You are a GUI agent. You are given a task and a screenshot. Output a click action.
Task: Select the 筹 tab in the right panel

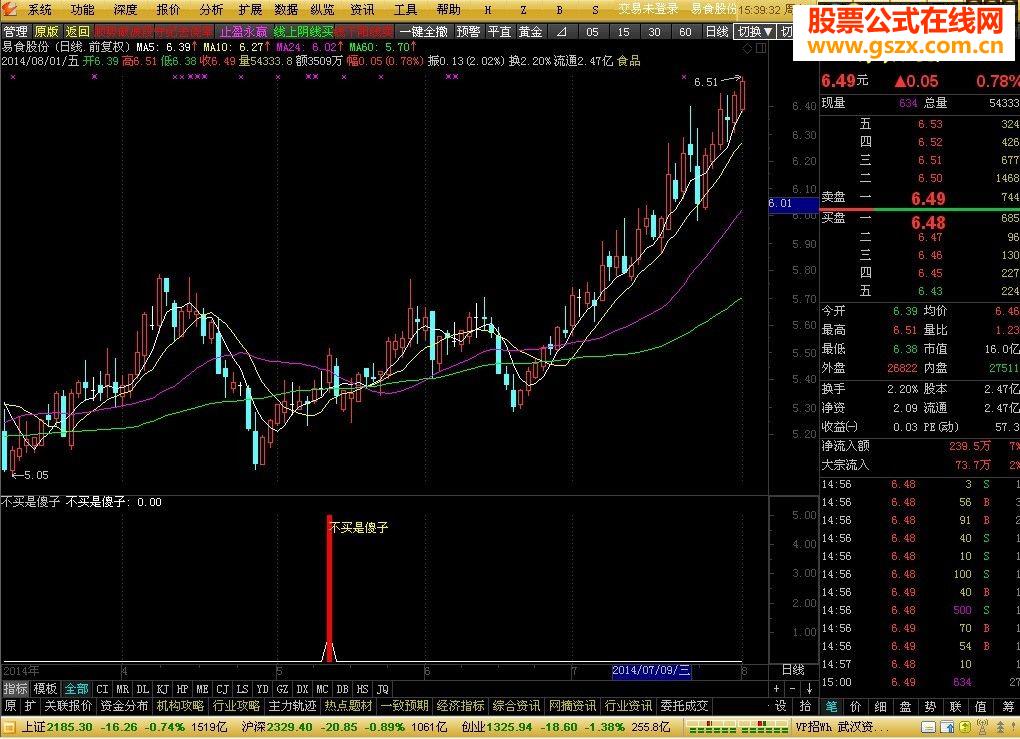pos(1008,706)
